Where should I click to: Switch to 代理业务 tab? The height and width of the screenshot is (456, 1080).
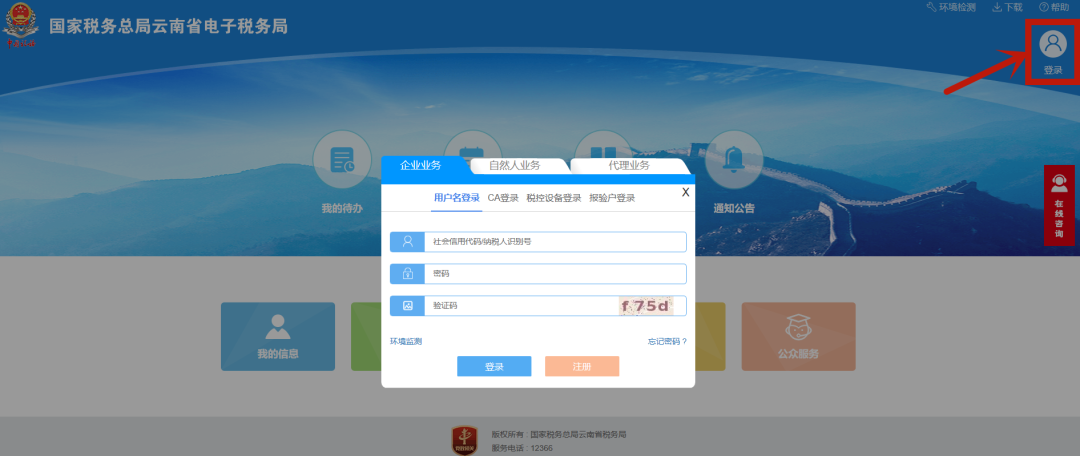point(629,165)
